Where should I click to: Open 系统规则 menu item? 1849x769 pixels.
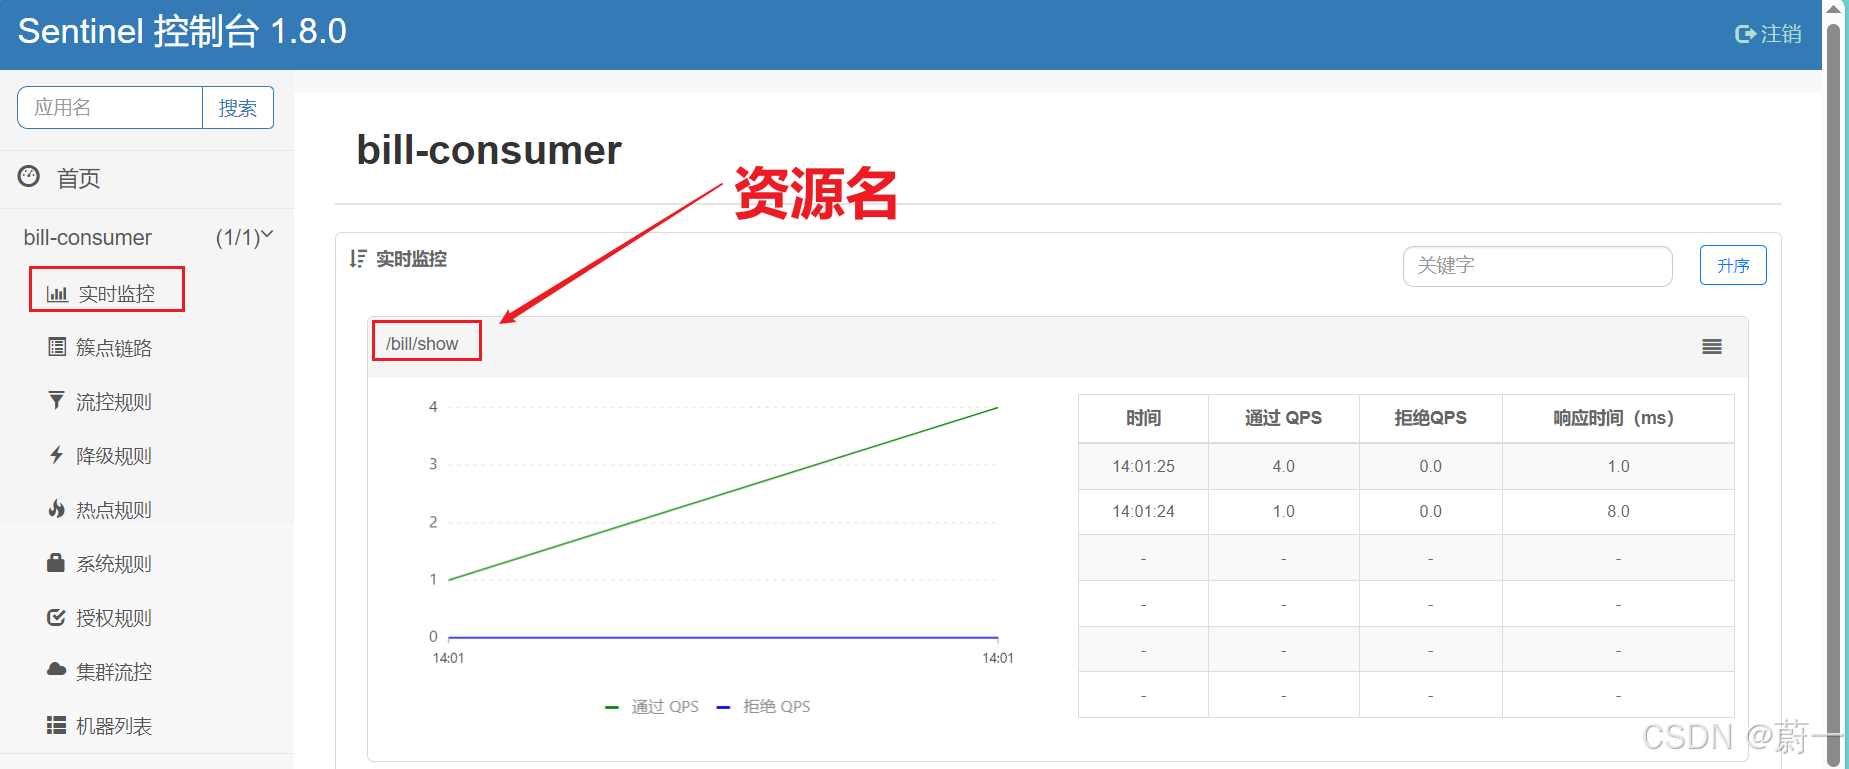click(114, 564)
